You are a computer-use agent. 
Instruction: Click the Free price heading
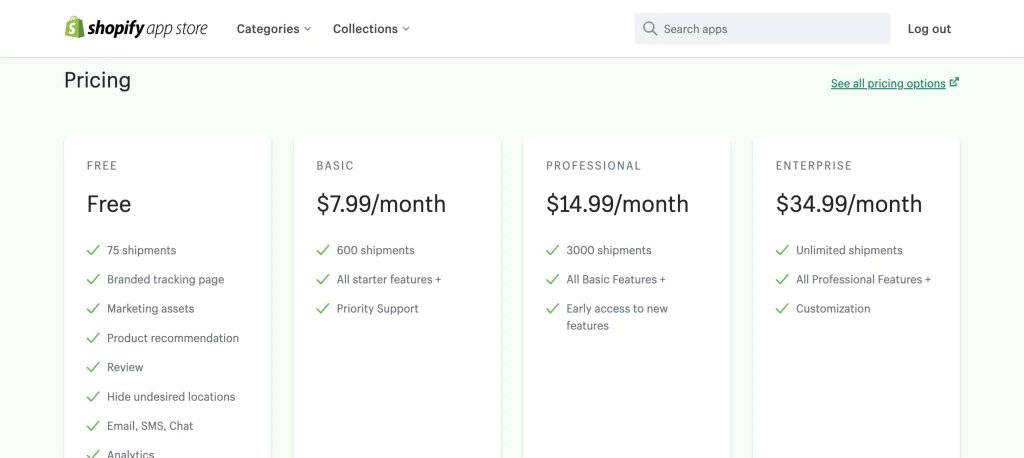(x=109, y=204)
